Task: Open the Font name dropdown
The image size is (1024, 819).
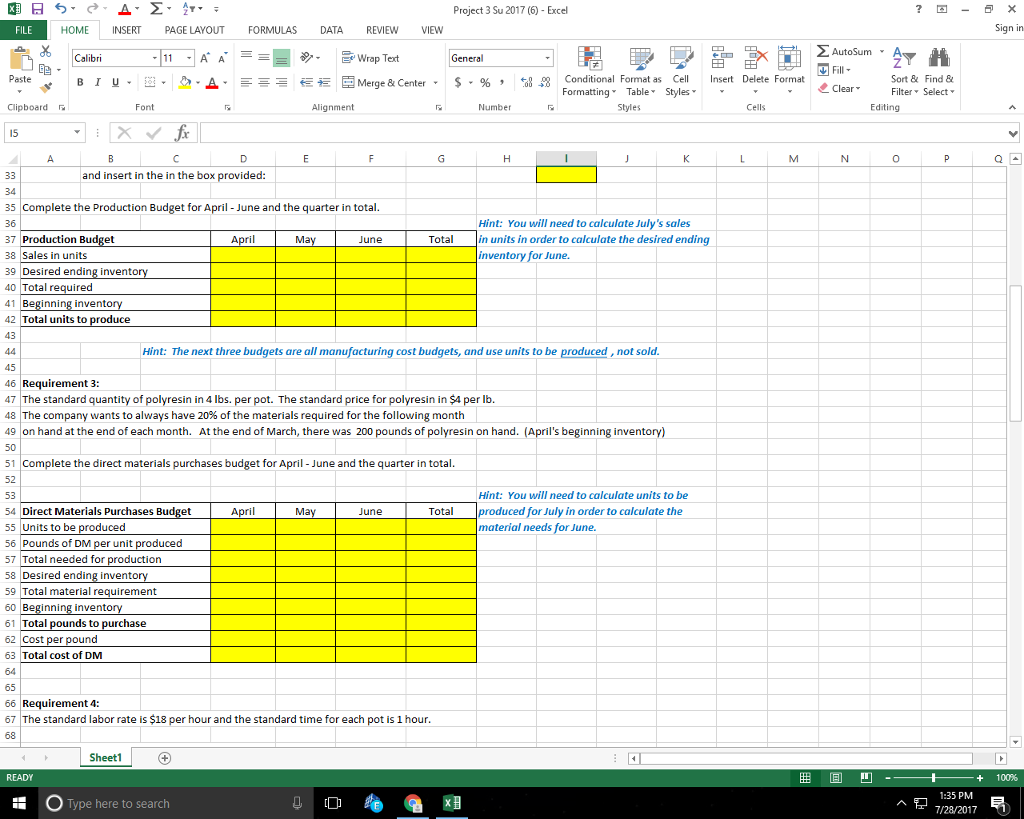Action: coord(111,57)
